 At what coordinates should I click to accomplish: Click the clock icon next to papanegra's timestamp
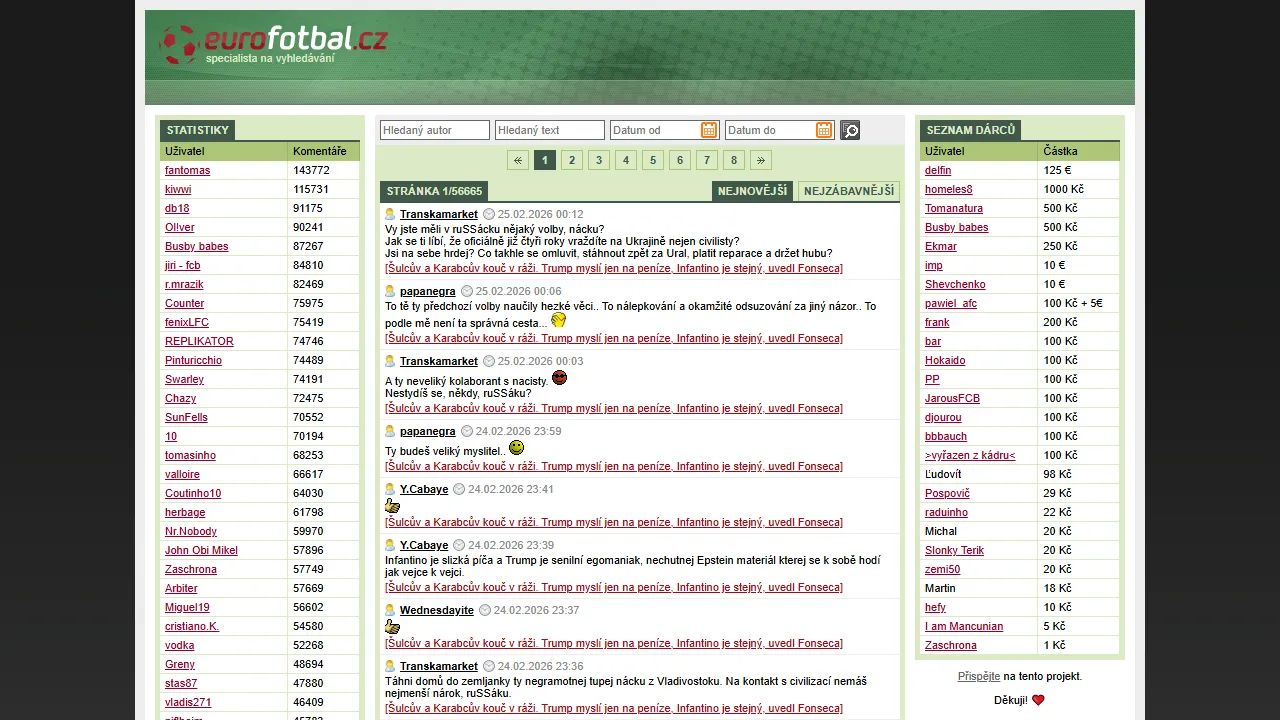tap(466, 291)
